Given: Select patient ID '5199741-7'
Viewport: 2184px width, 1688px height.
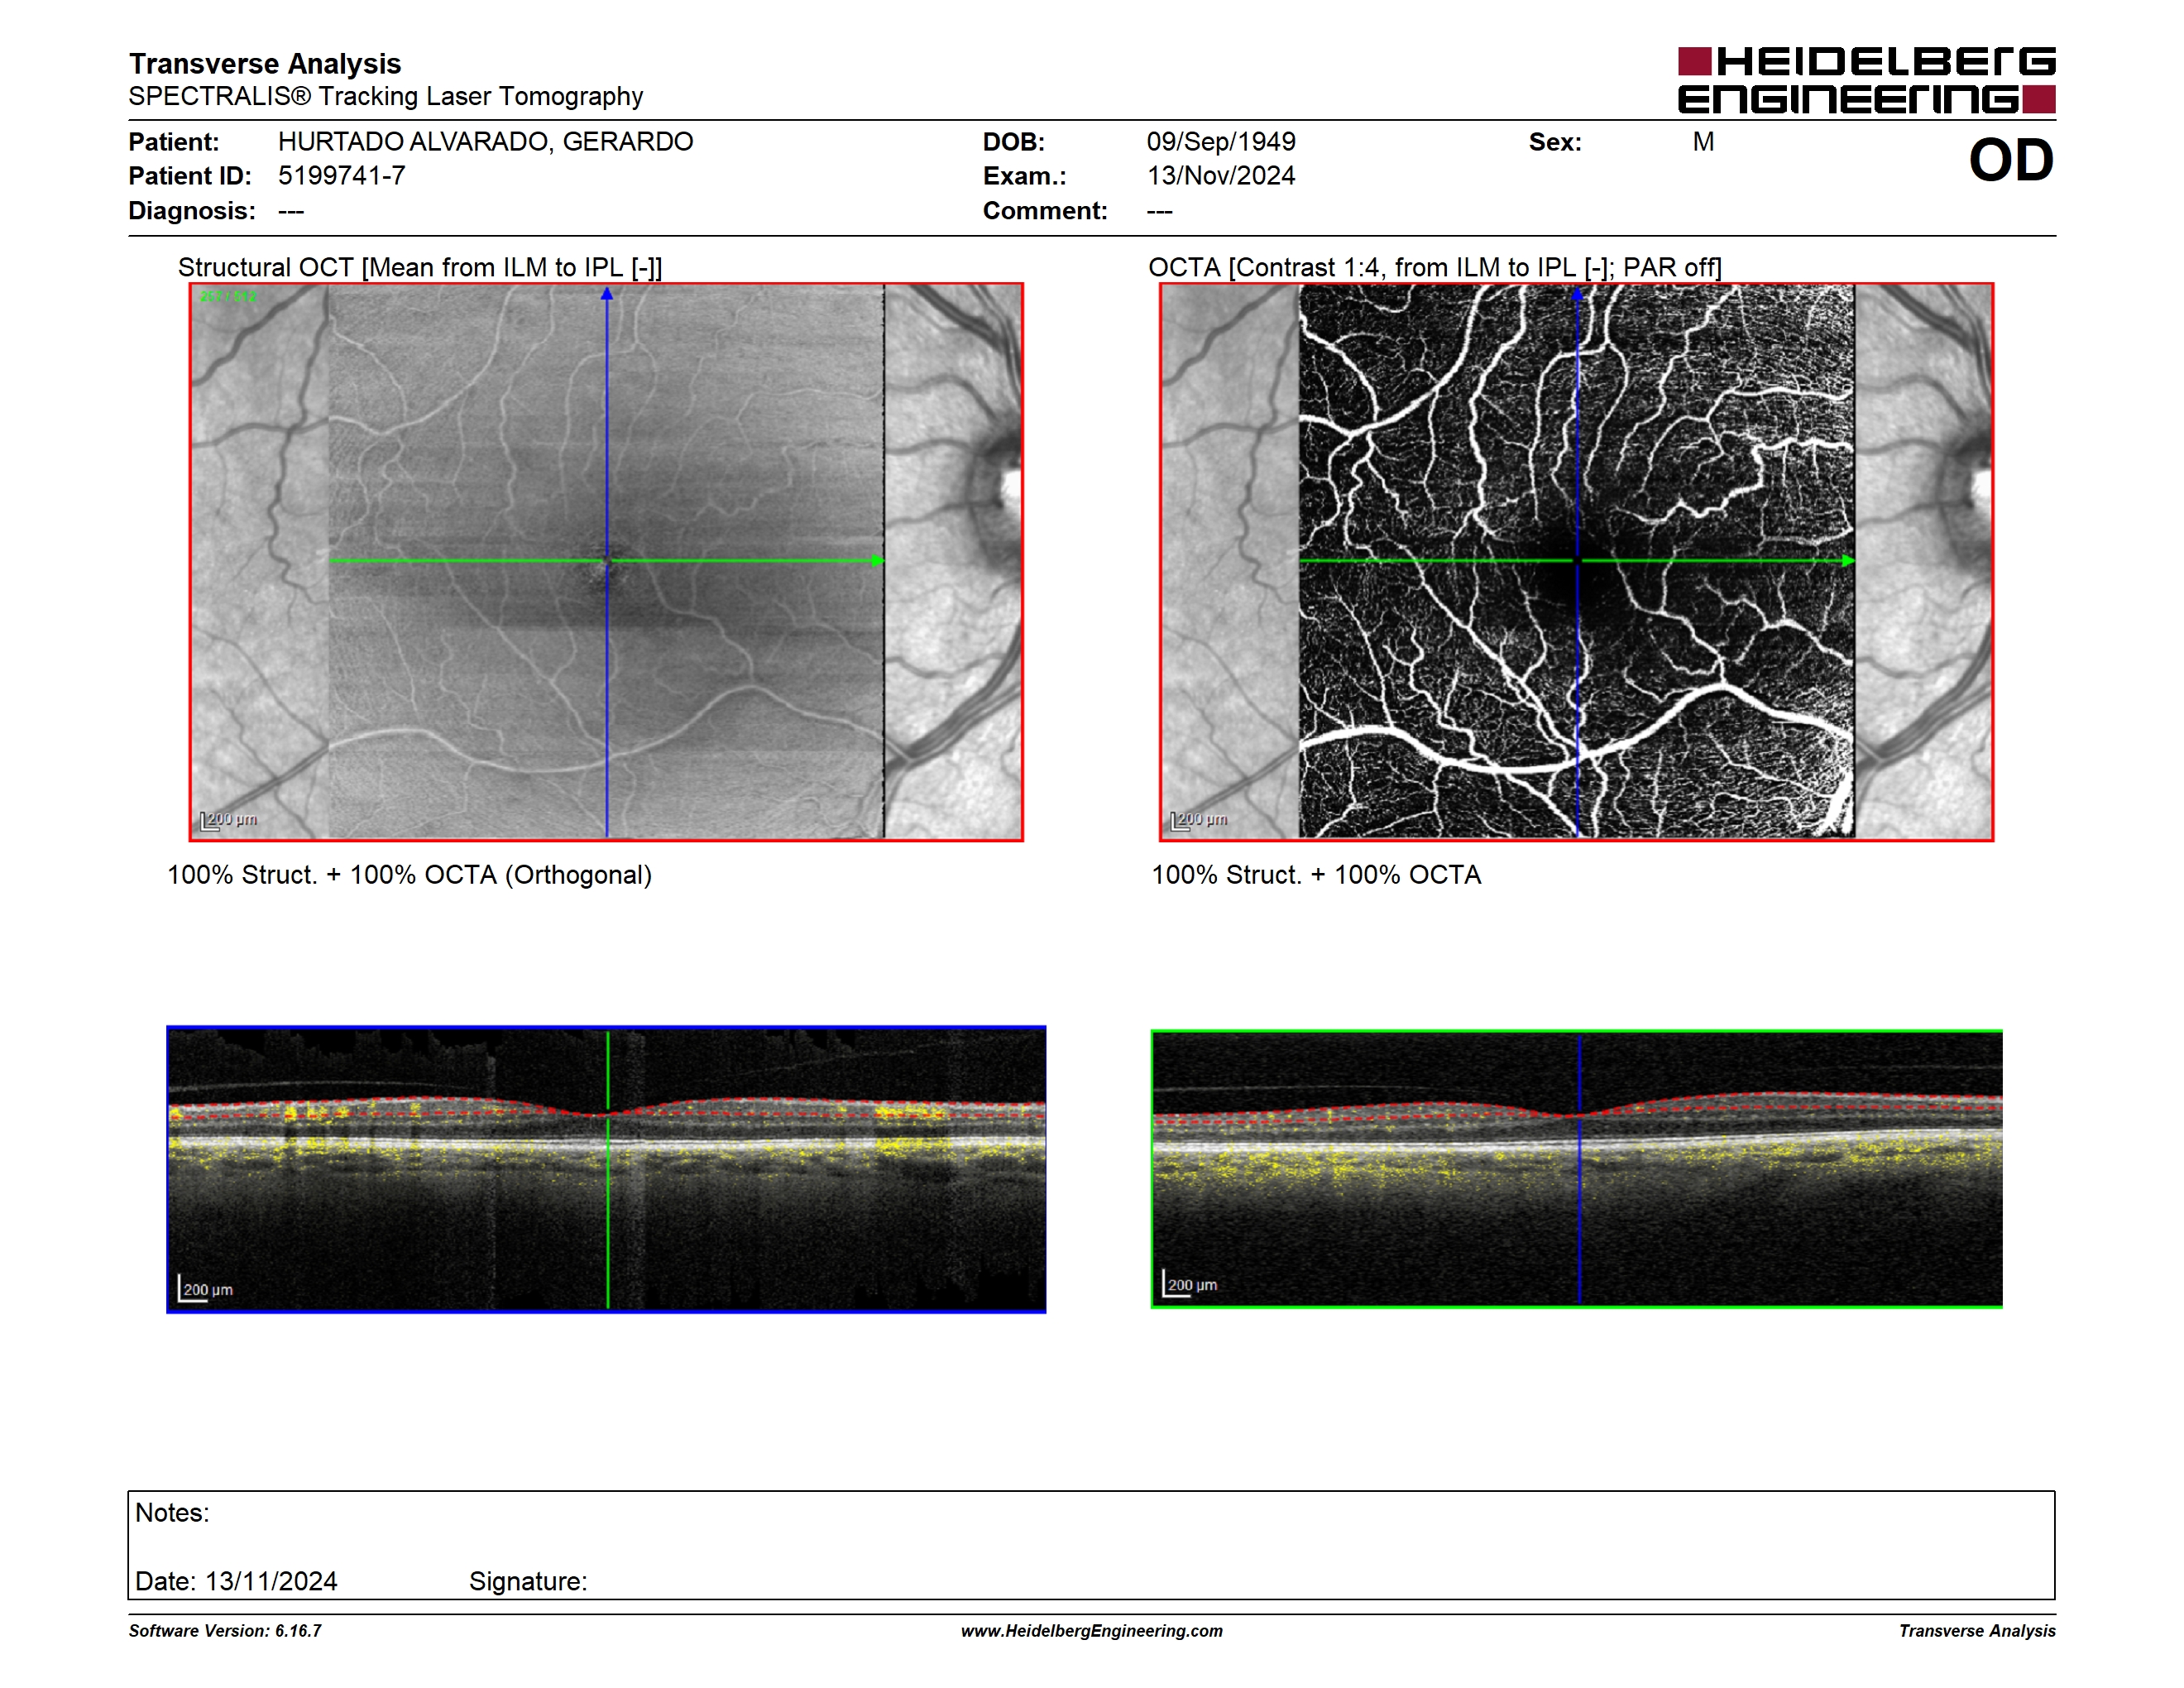Looking at the screenshot, I should [x=342, y=176].
